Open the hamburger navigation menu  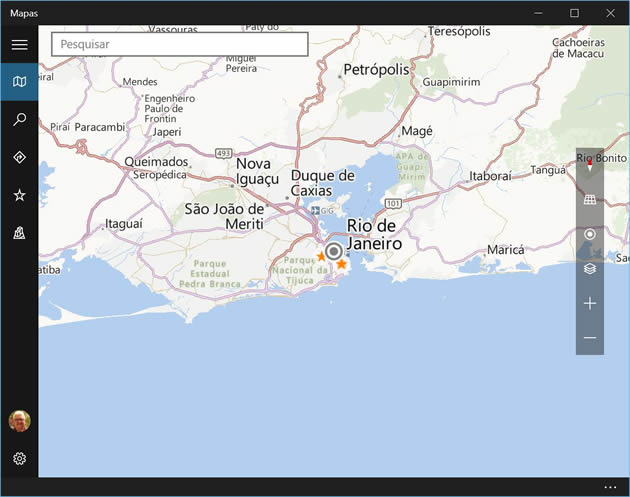[x=19, y=44]
